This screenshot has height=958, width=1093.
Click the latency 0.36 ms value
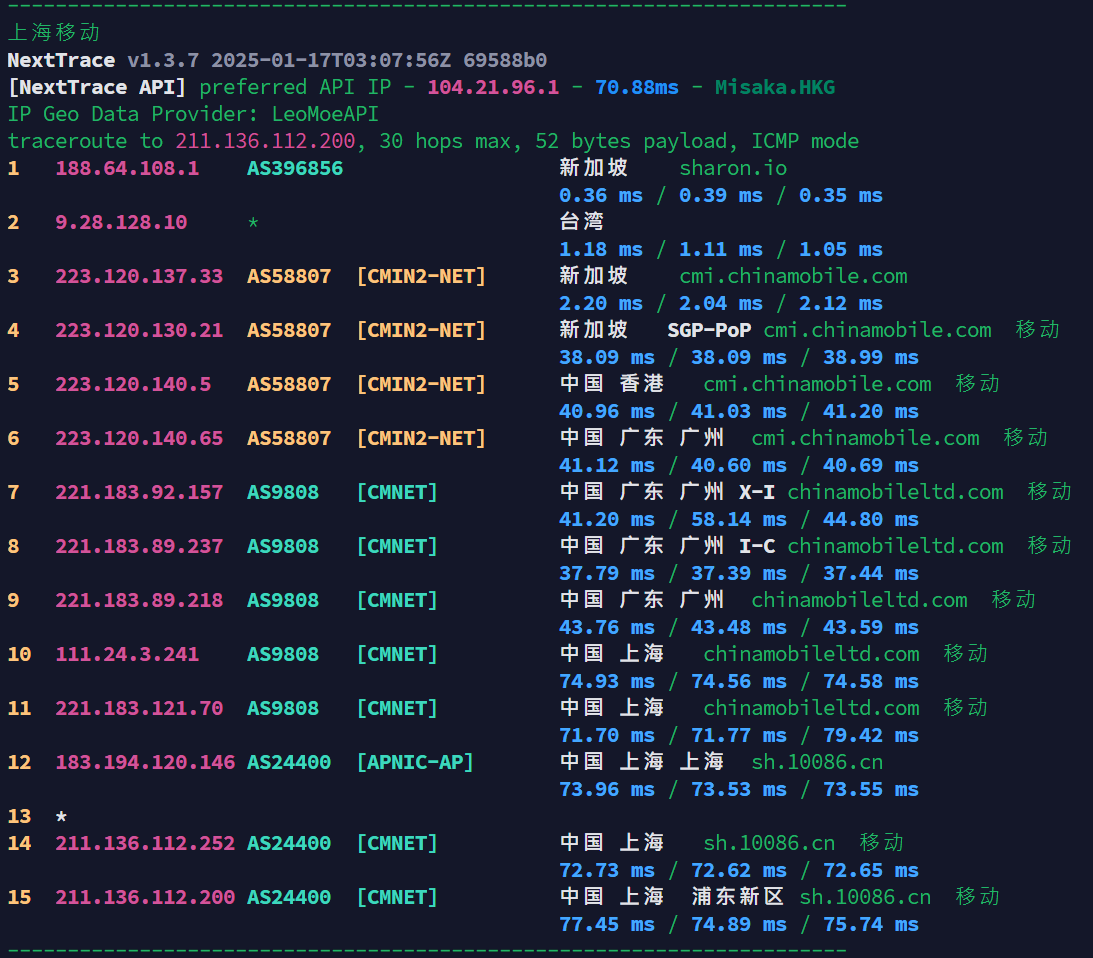pyautogui.click(x=601, y=195)
